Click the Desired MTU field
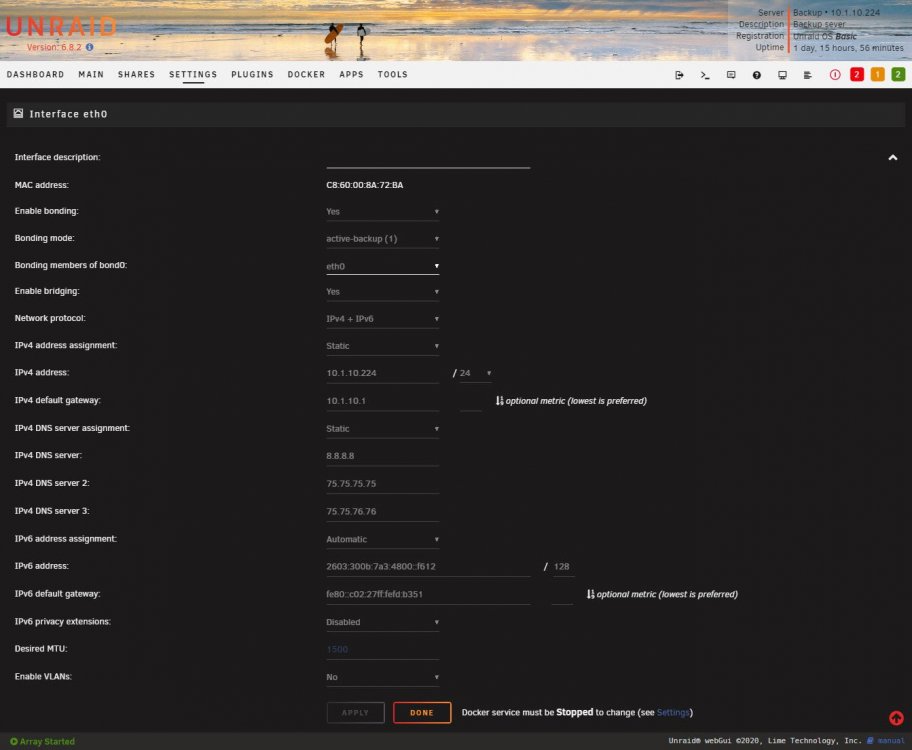The height and width of the screenshot is (750, 912). point(383,650)
